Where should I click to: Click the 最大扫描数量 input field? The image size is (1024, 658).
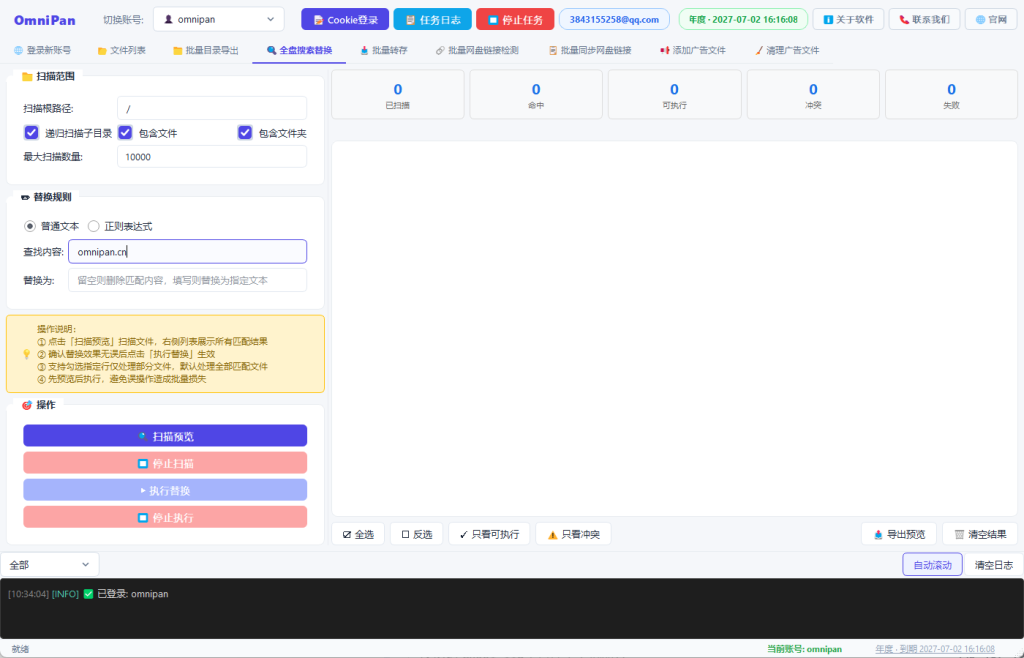(x=212, y=157)
